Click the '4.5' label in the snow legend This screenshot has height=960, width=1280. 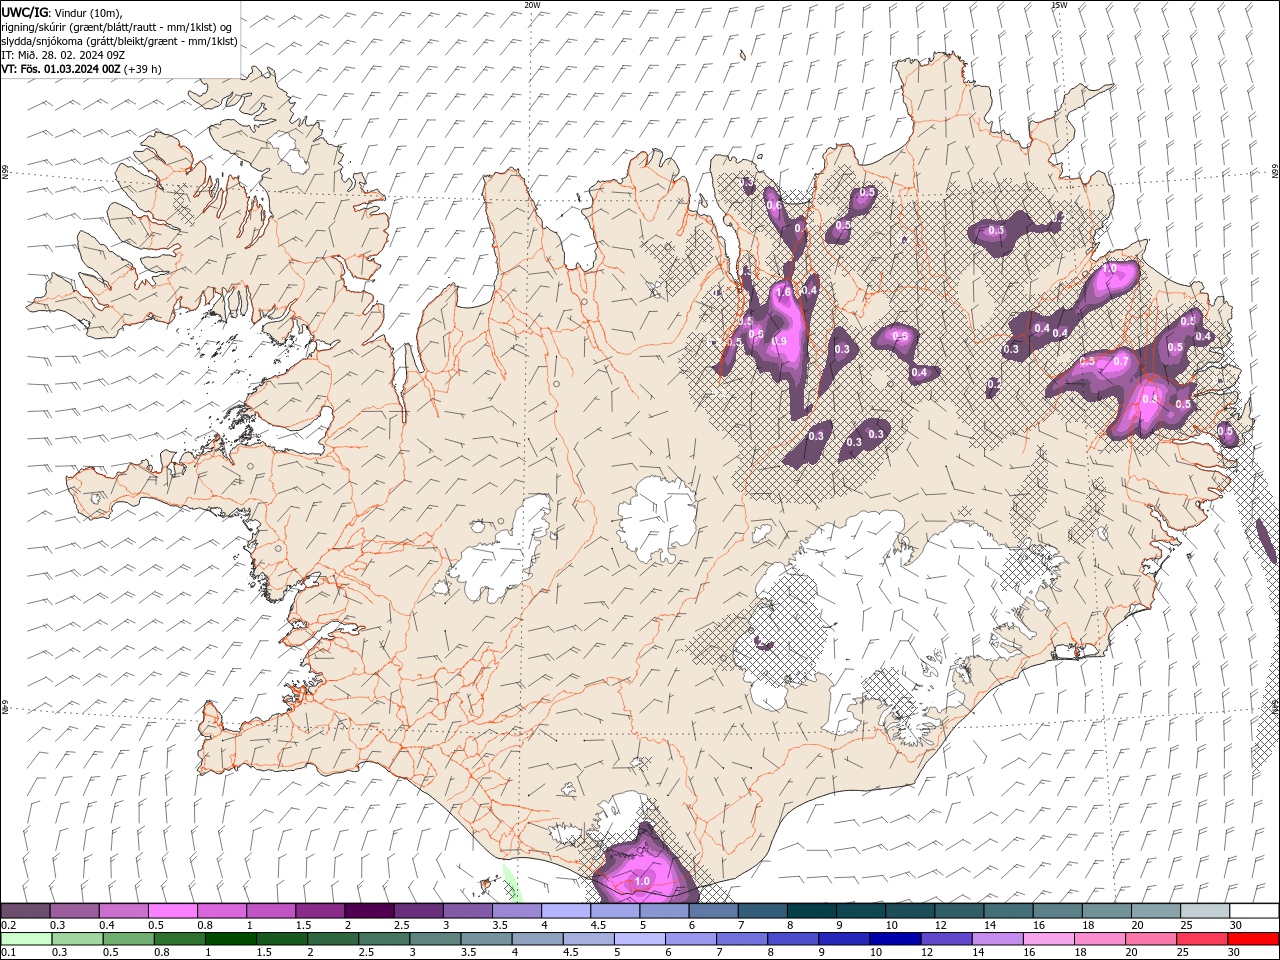(x=598, y=925)
